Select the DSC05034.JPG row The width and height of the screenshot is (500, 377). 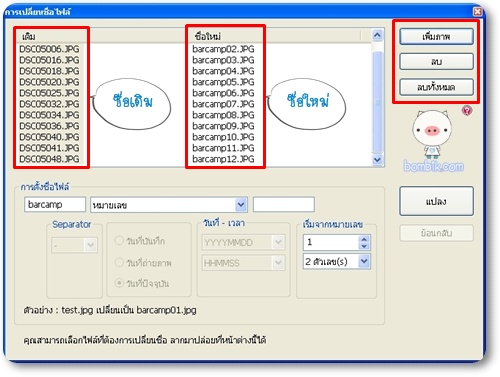49,115
